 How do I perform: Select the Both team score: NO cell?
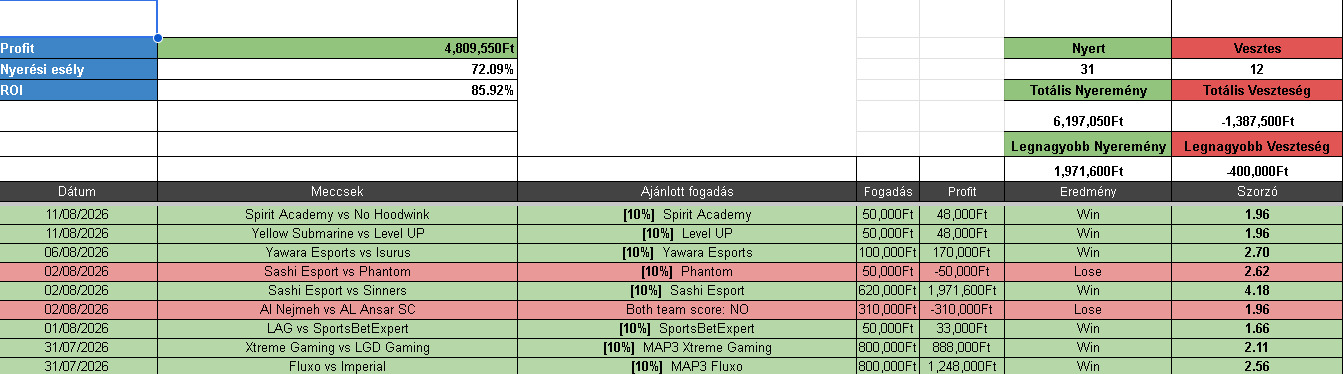(x=687, y=309)
